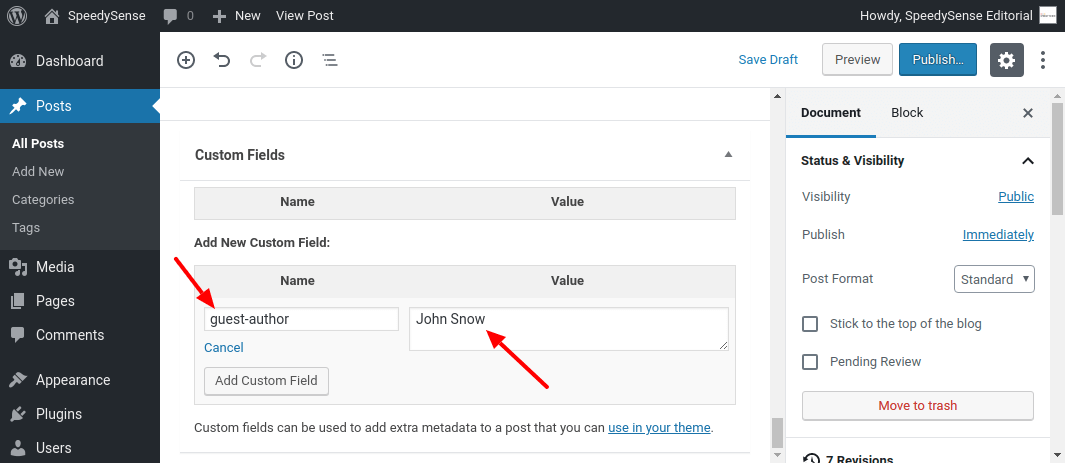Image resolution: width=1065 pixels, height=463 pixels.
Task: Open the Howdy, SpeedySense Editorial account menu
Action: (x=958, y=16)
